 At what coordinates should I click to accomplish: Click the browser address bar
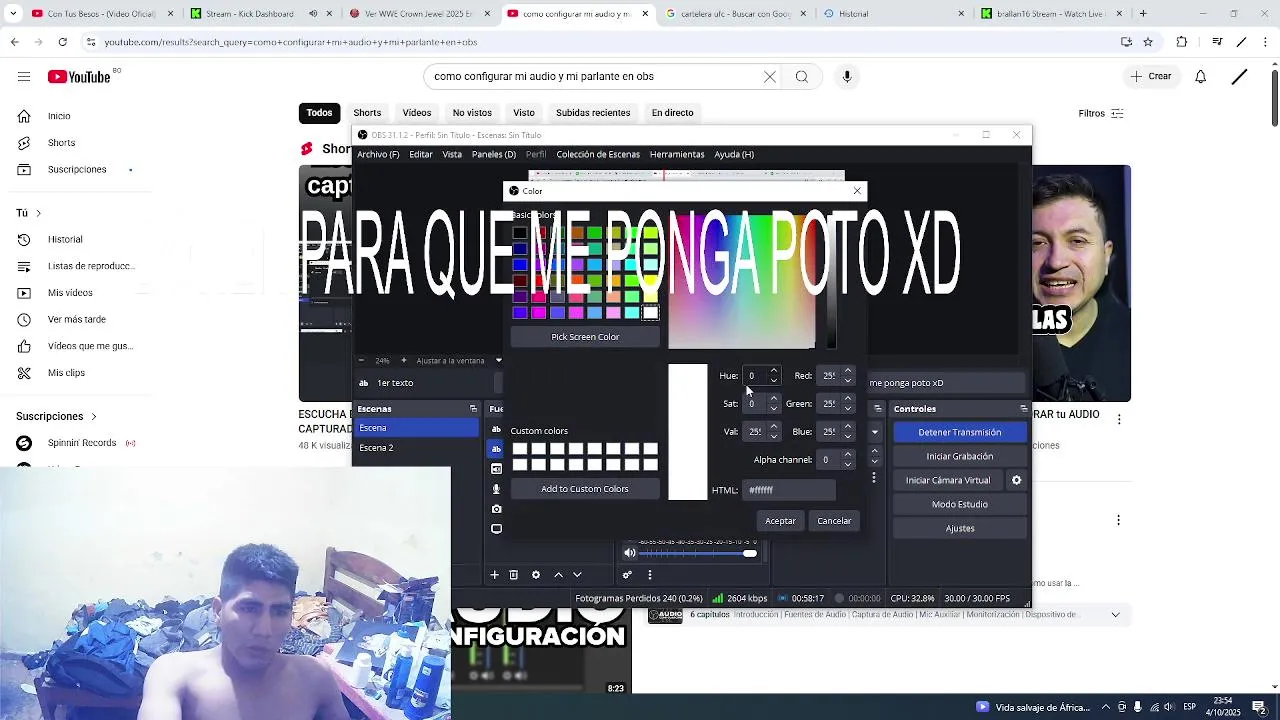[600, 42]
